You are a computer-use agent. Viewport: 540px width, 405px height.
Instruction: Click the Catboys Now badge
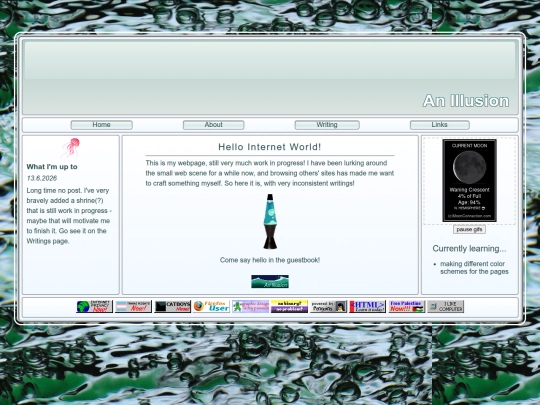[x=172, y=307]
